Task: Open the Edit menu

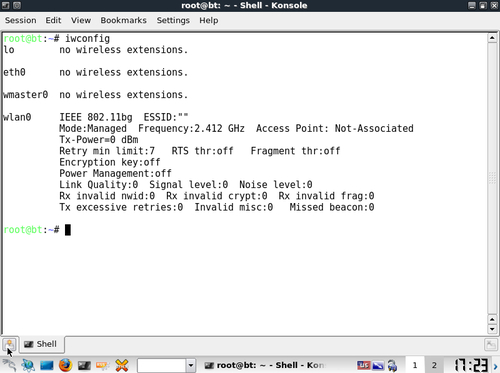Action: tap(53, 20)
